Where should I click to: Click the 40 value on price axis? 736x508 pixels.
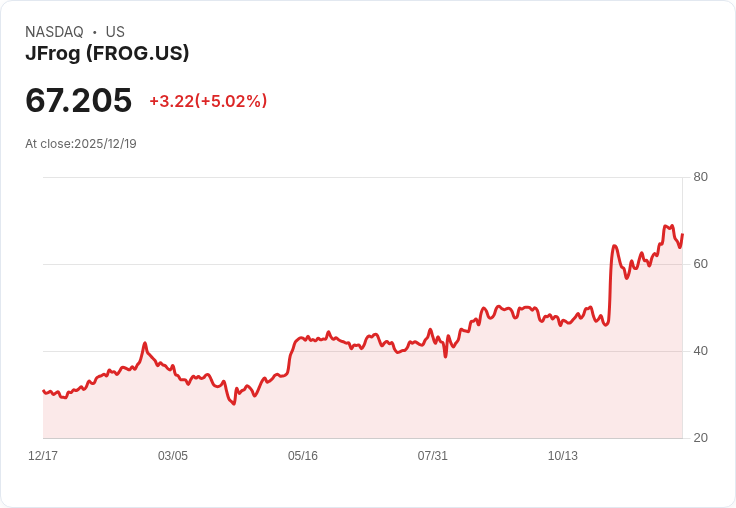coord(700,351)
